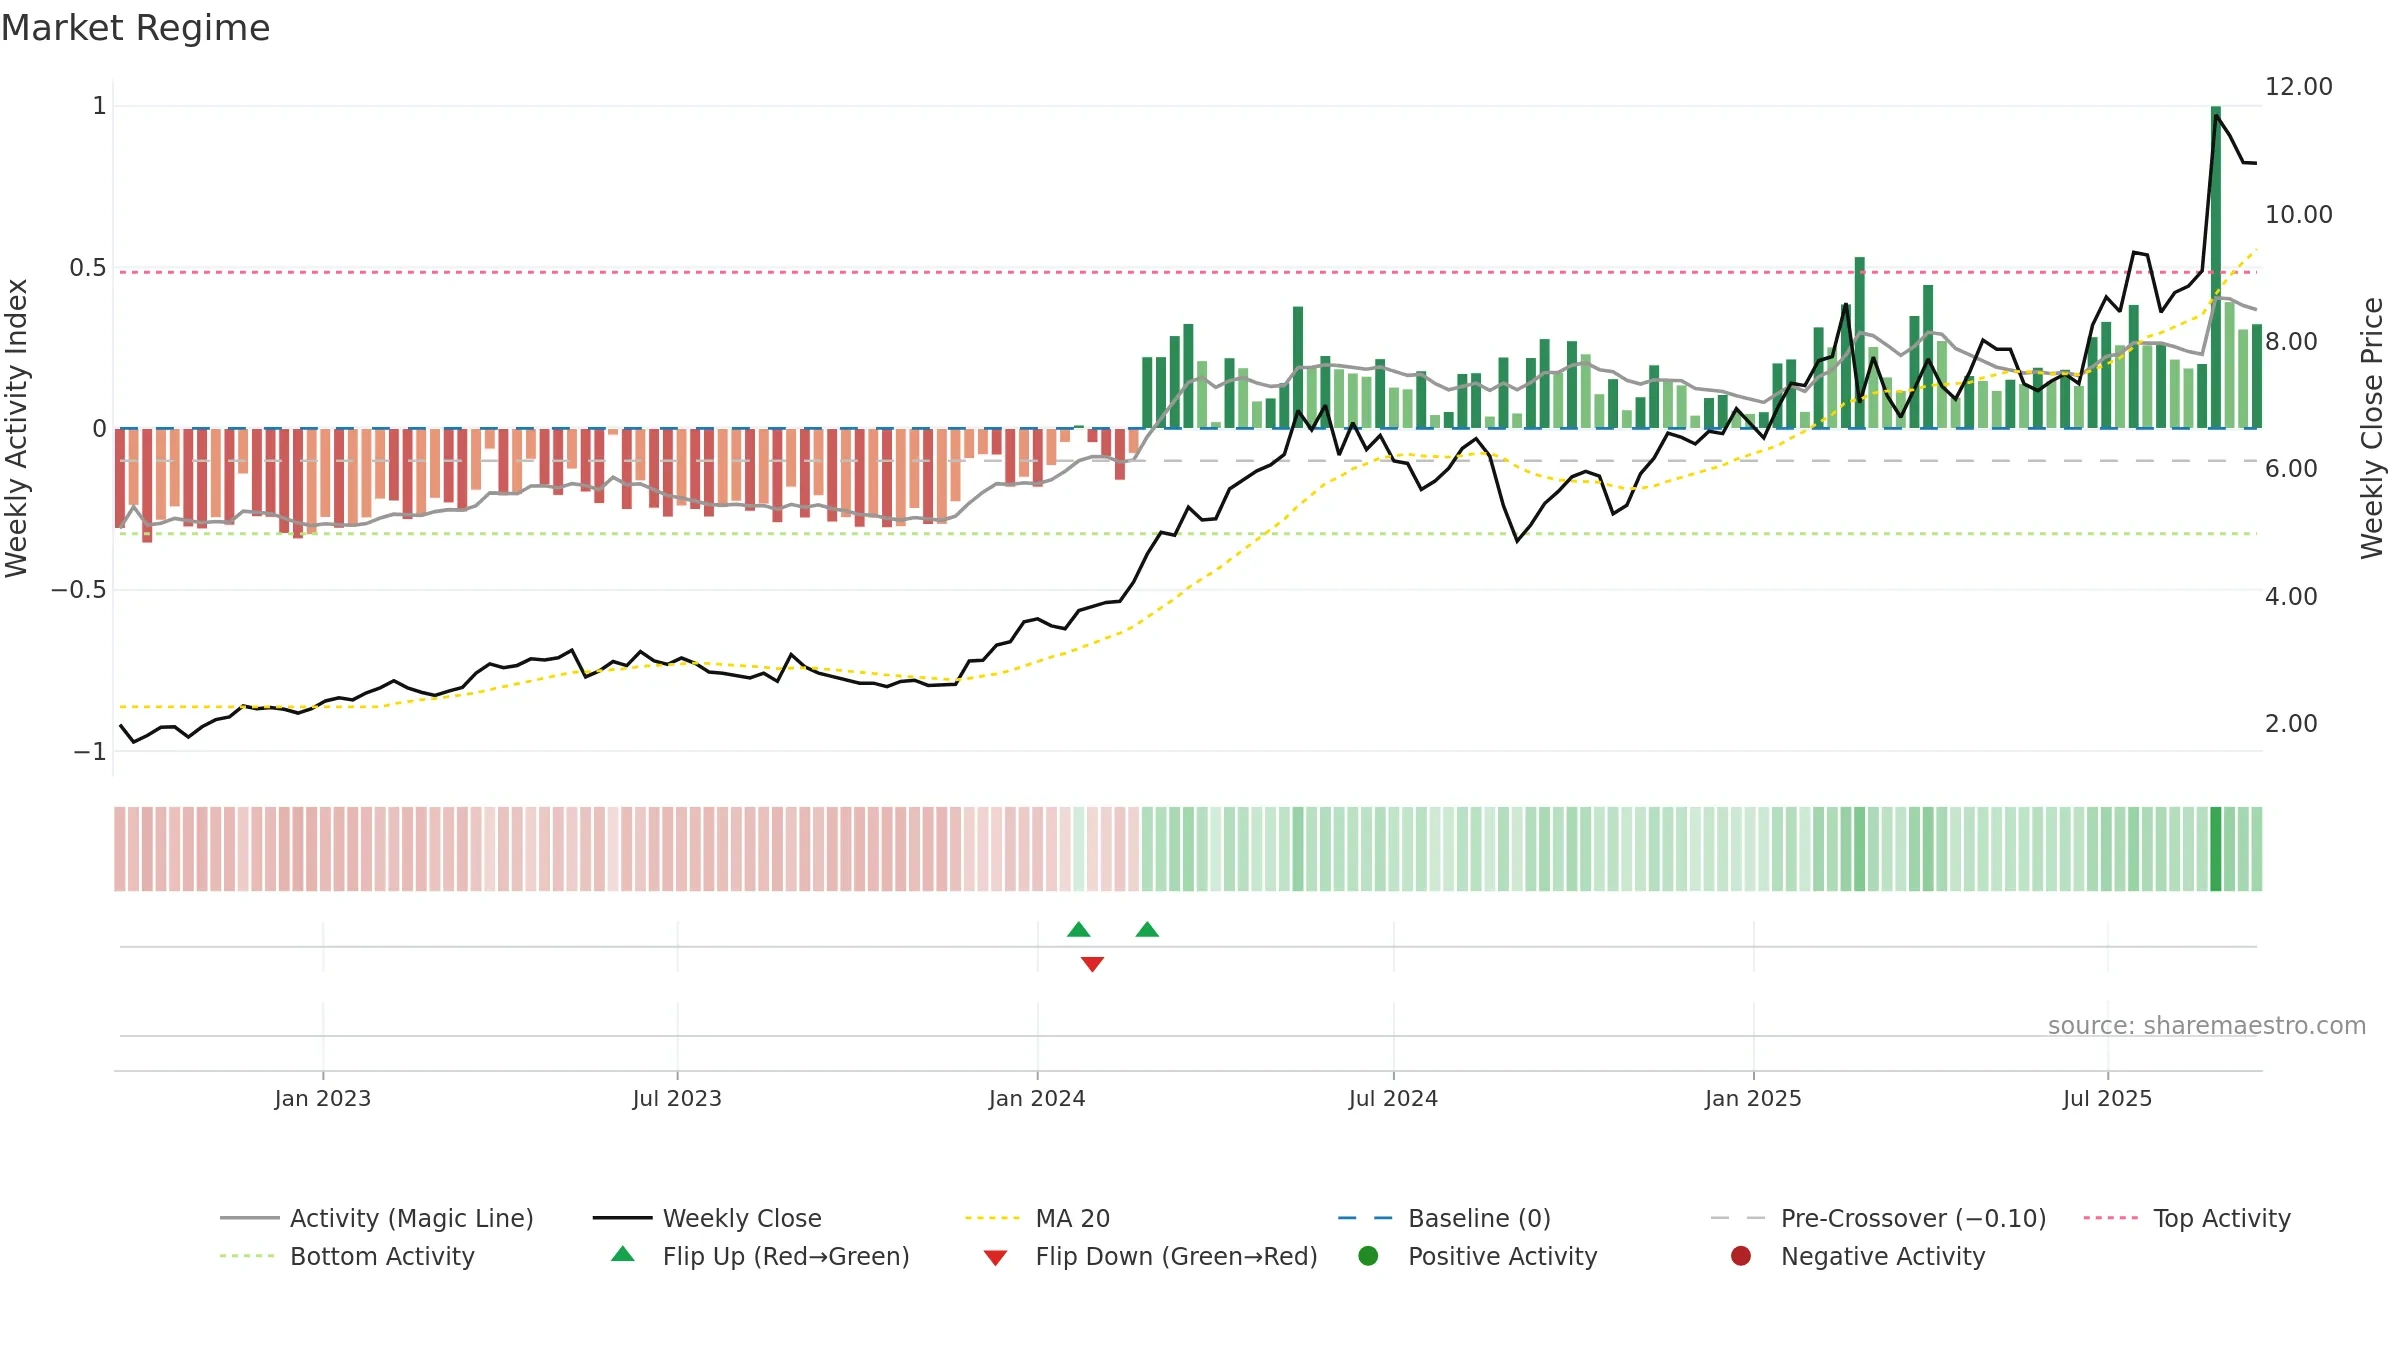Click the Jan 2023 axis label
2400x1350 pixels.
323,1099
